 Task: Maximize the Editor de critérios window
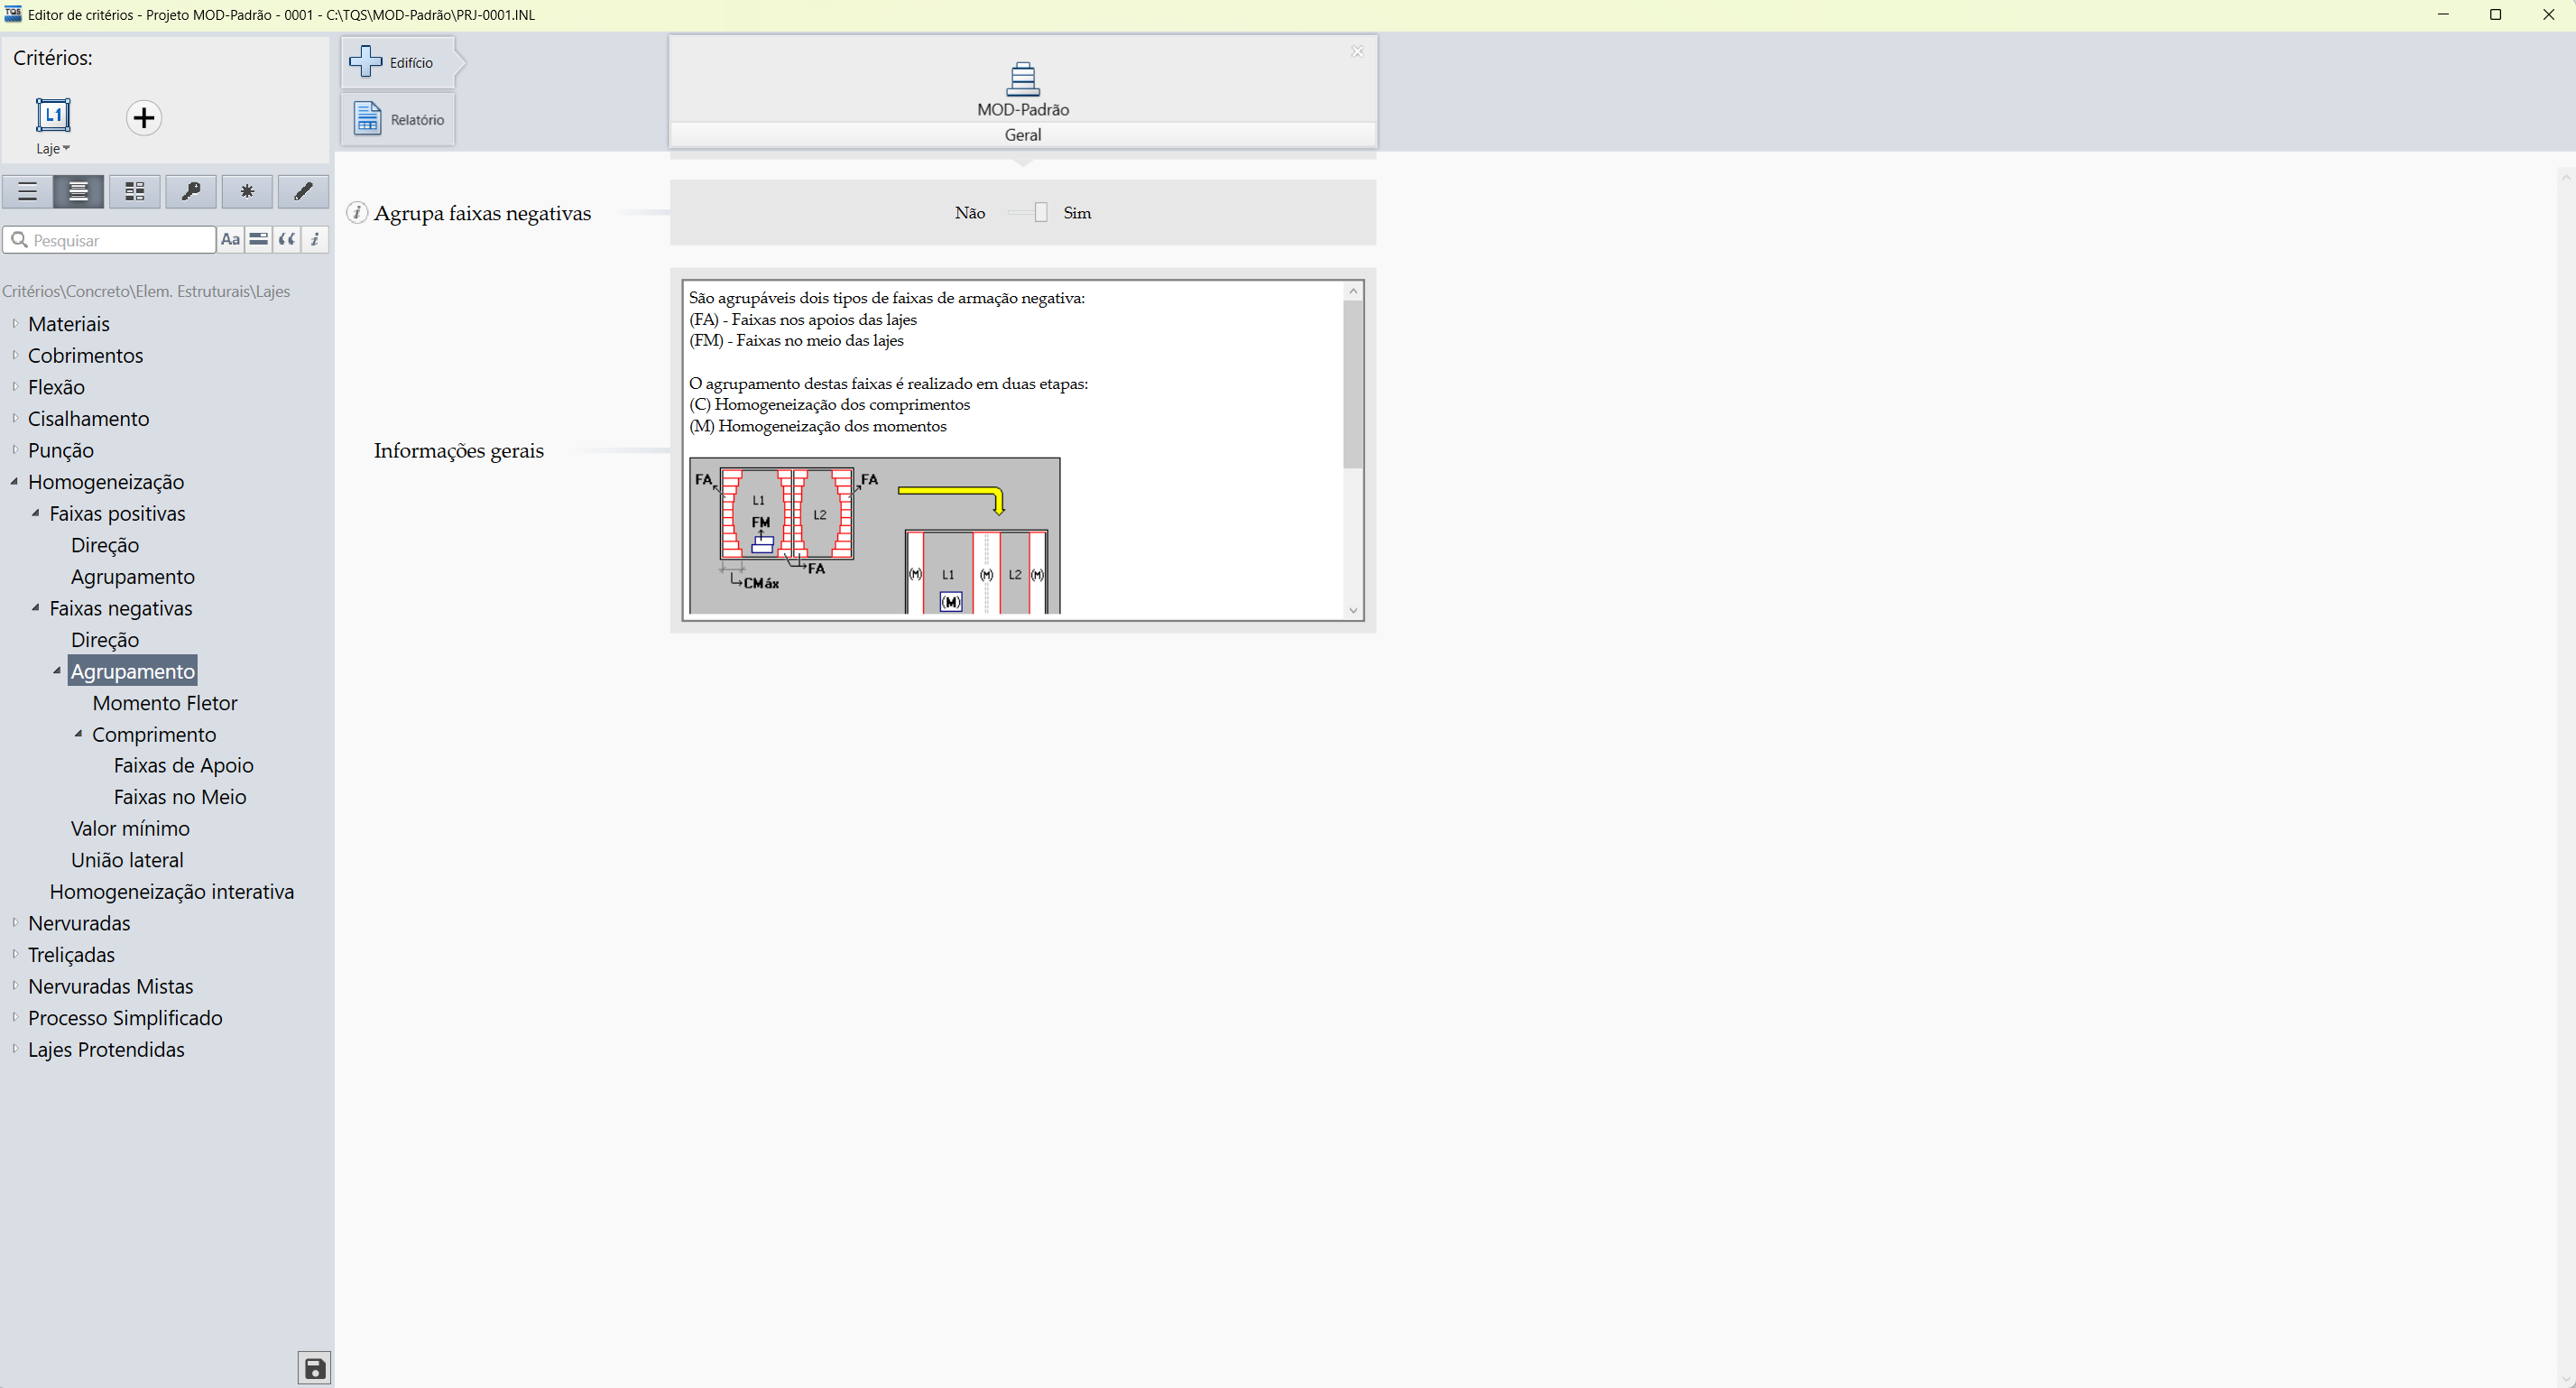(2495, 14)
